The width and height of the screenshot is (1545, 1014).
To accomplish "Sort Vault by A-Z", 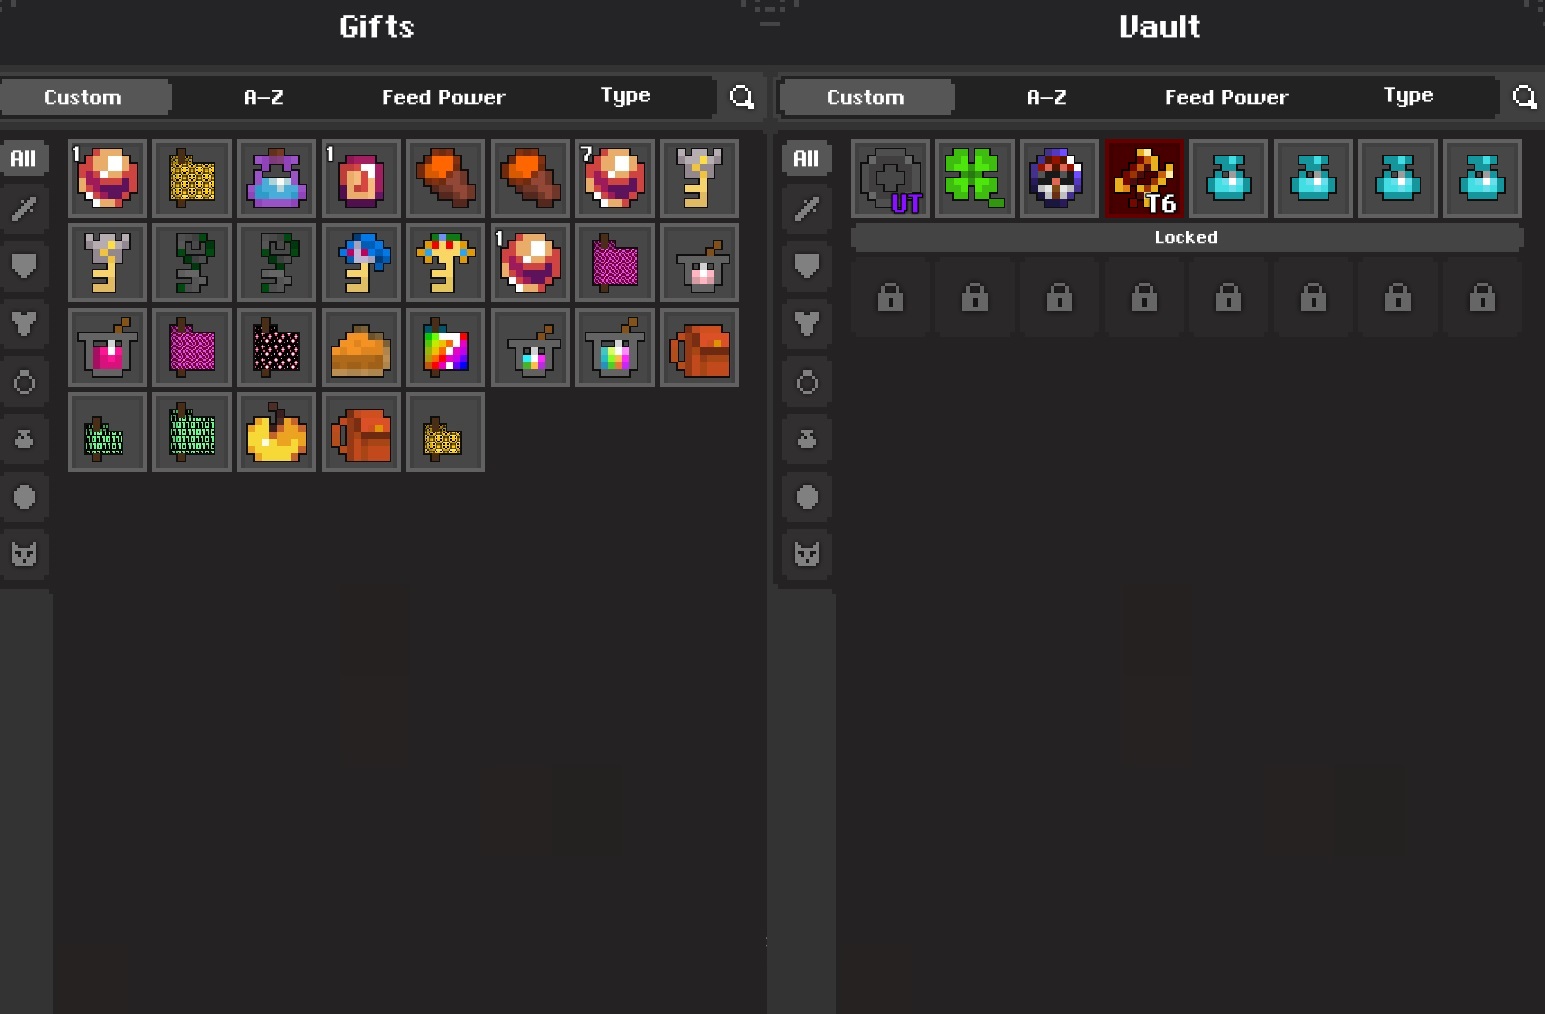I will coord(1047,97).
